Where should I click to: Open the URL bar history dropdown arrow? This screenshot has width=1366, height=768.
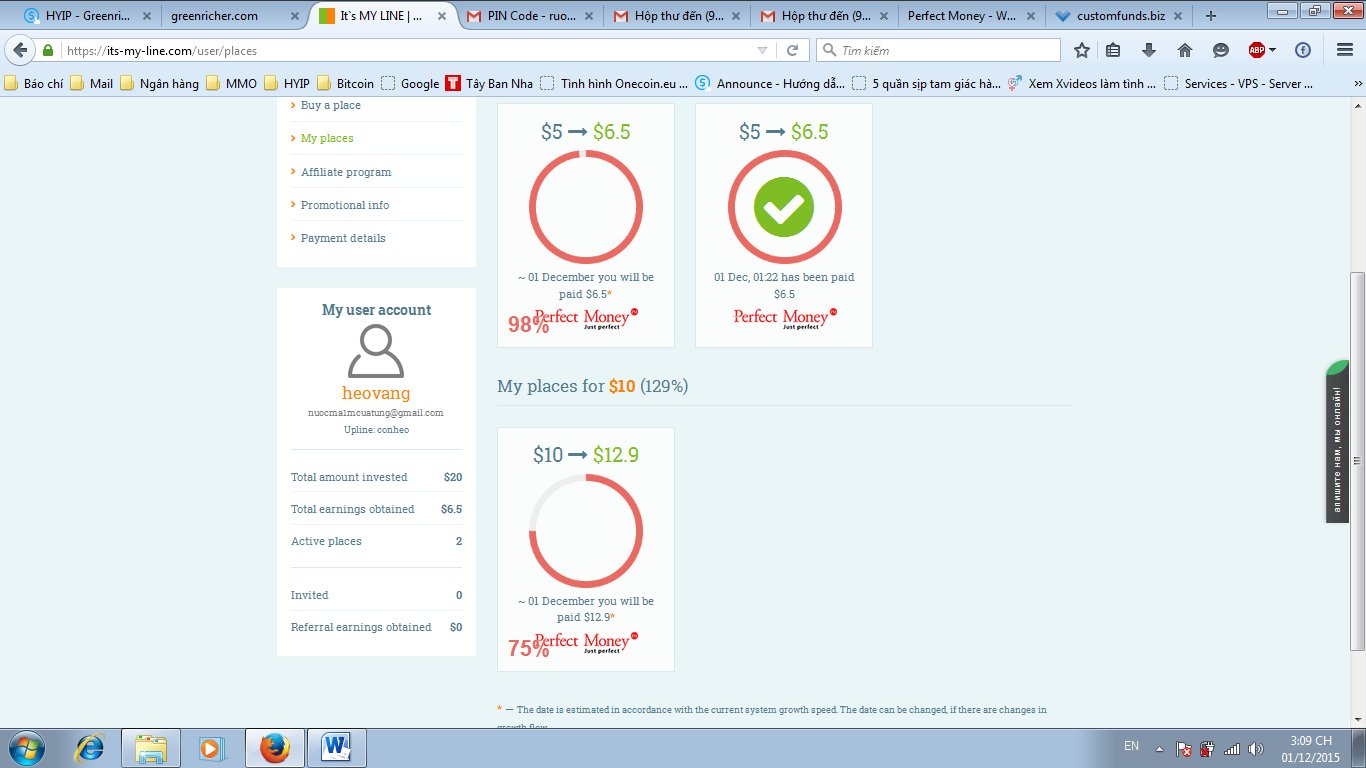(763, 50)
